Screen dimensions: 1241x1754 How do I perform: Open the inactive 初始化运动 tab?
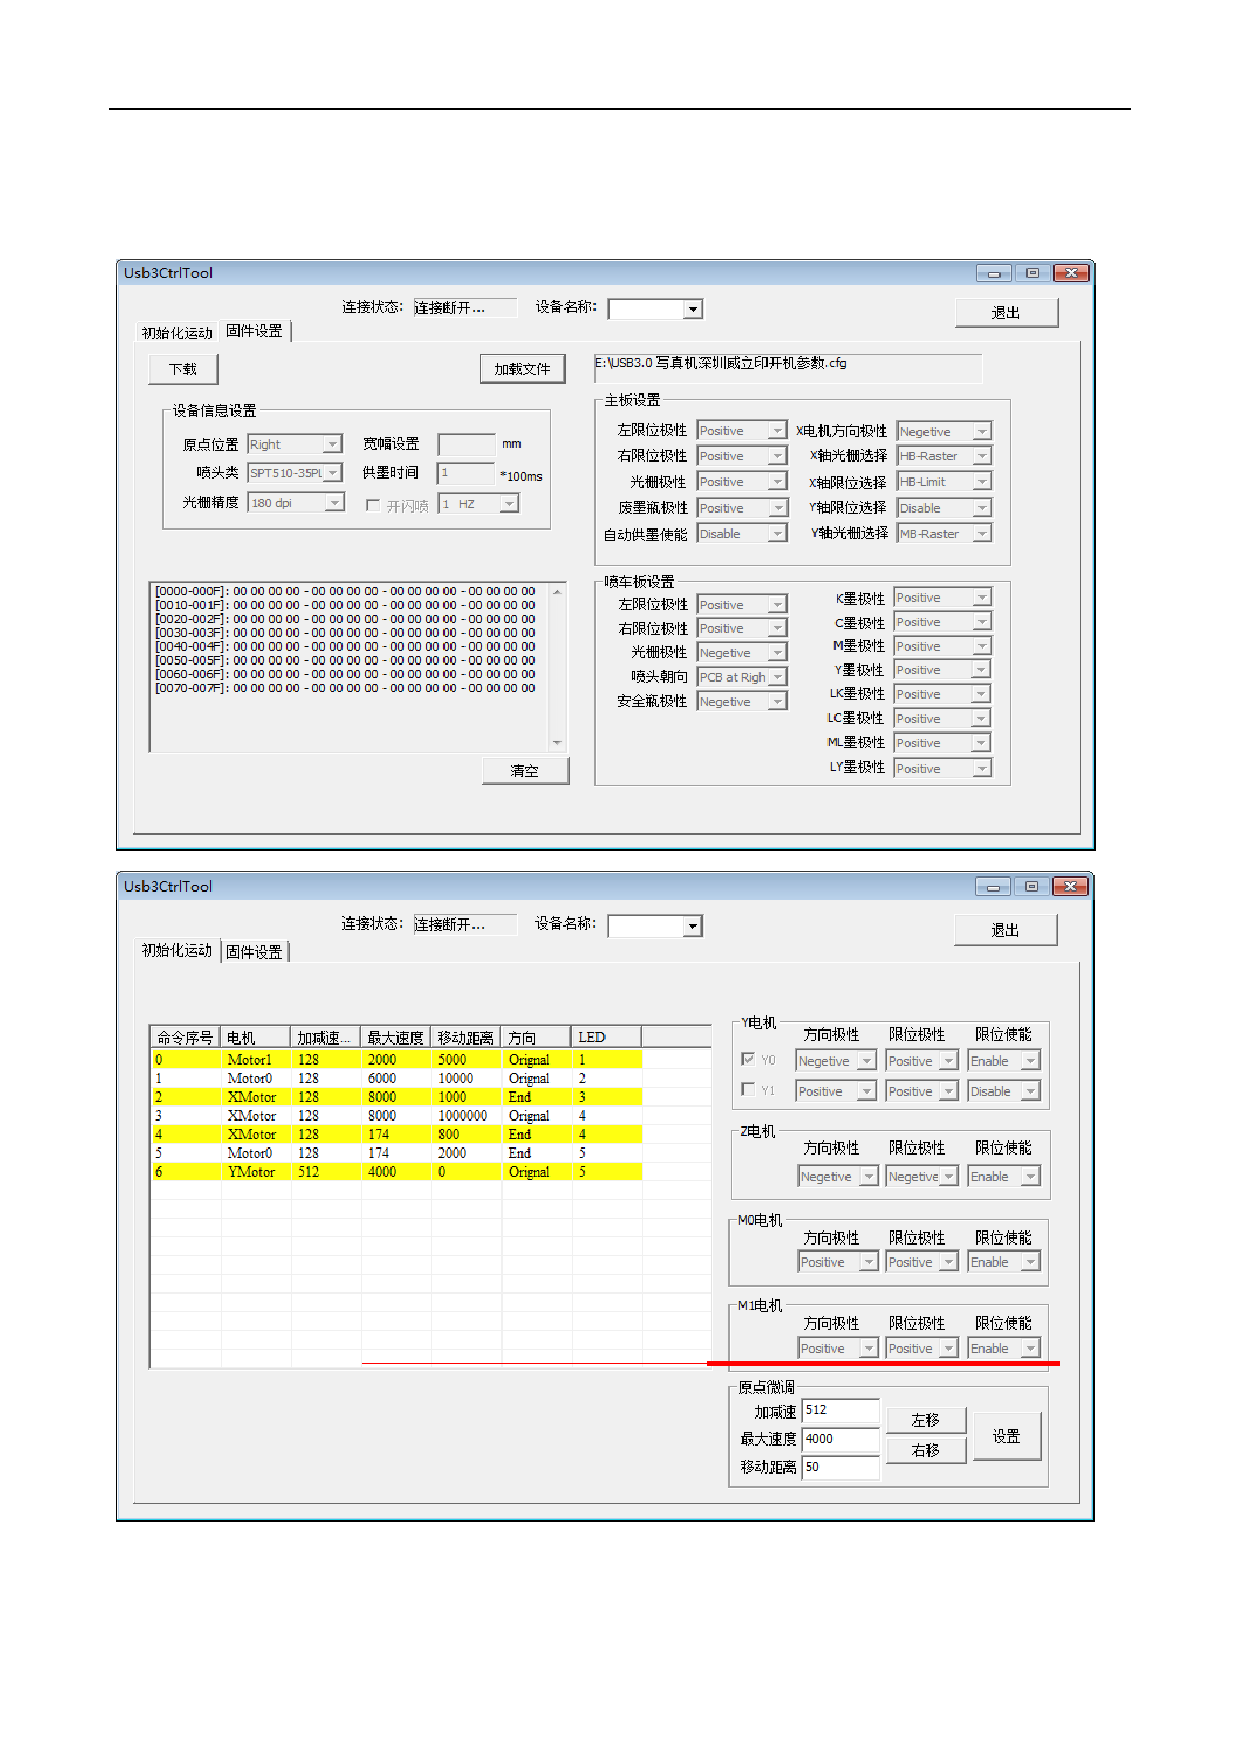point(177,332)
